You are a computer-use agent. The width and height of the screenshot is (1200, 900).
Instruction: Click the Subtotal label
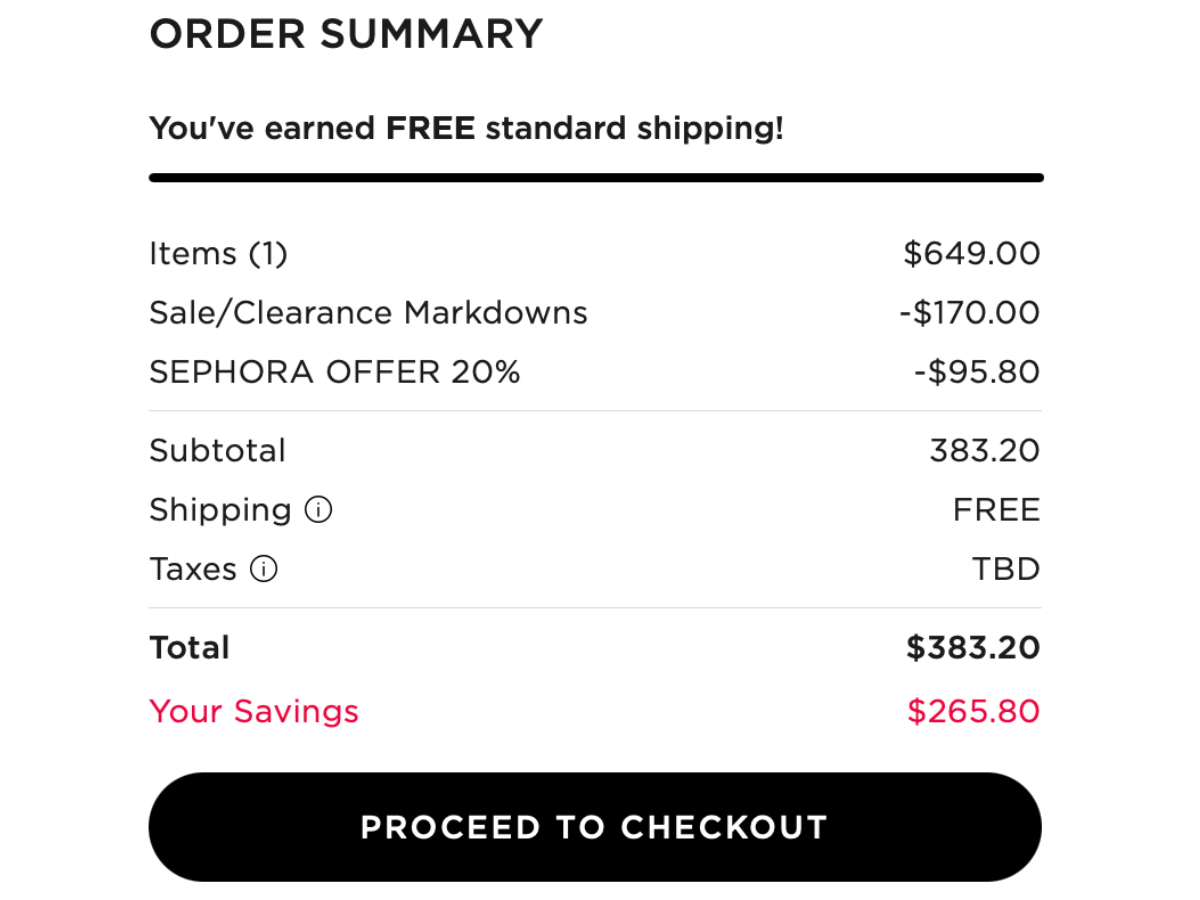coord(217,450)
